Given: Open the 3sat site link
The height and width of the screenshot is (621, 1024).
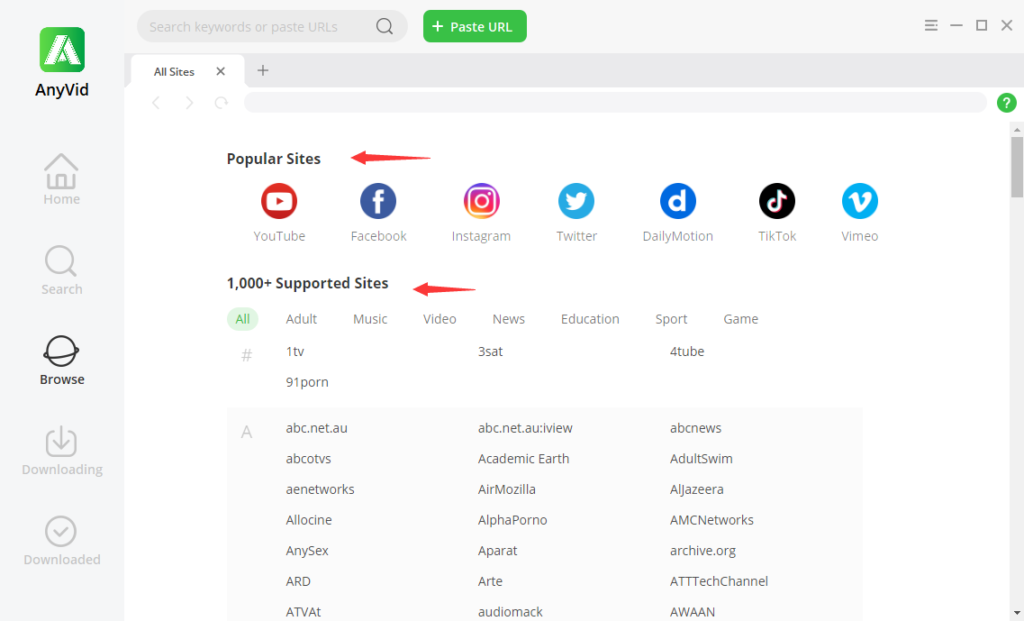Looking at the screenshot, I should [x=490, y=351].
